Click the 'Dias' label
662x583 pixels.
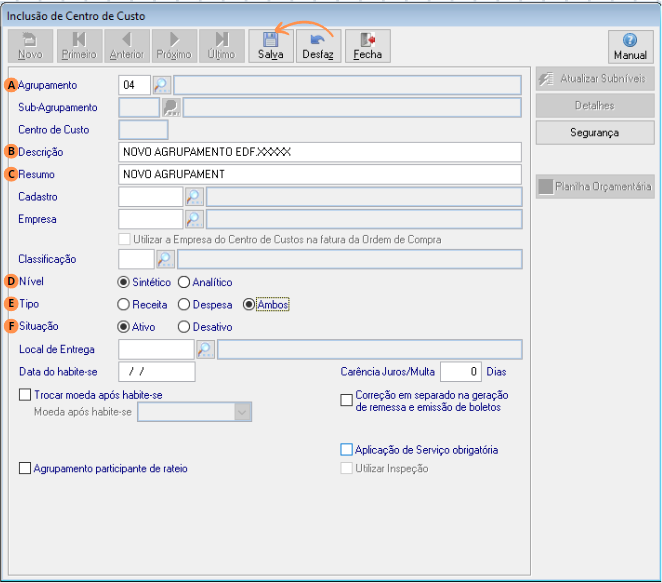pos(496,372)
